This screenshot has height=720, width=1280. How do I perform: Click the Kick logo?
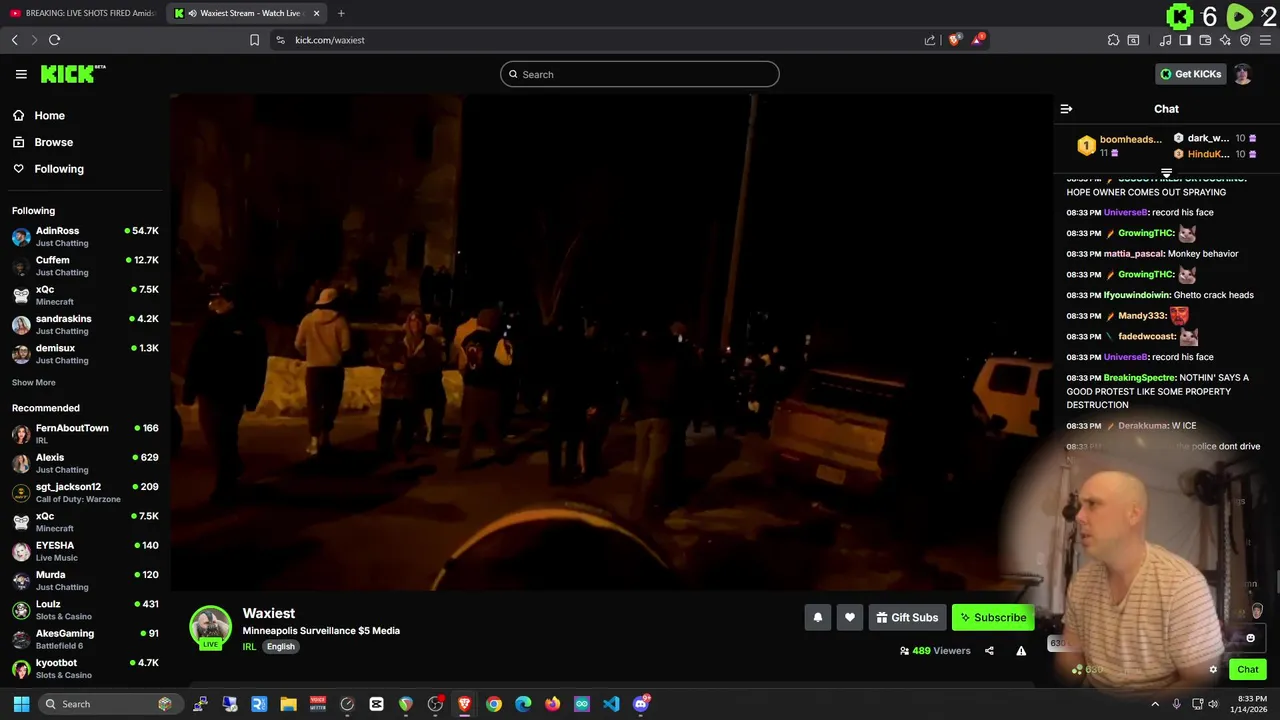tap(73, 74)
